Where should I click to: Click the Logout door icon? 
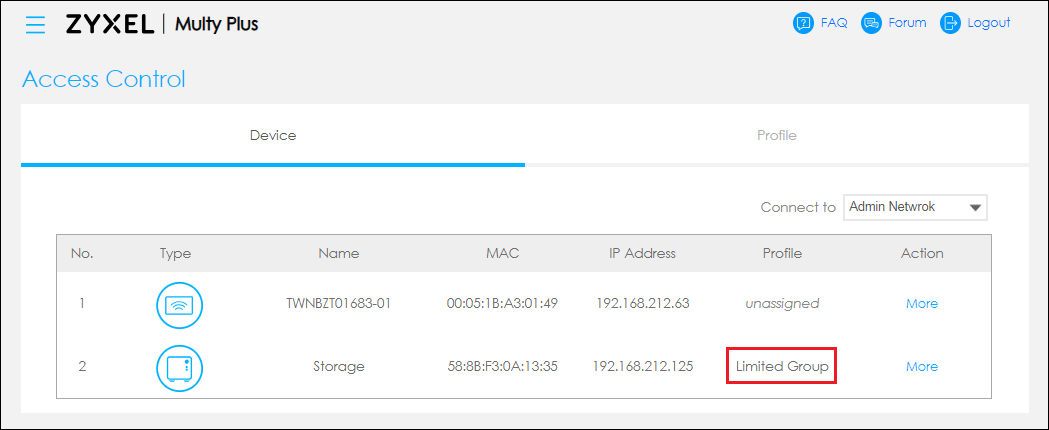950,23
